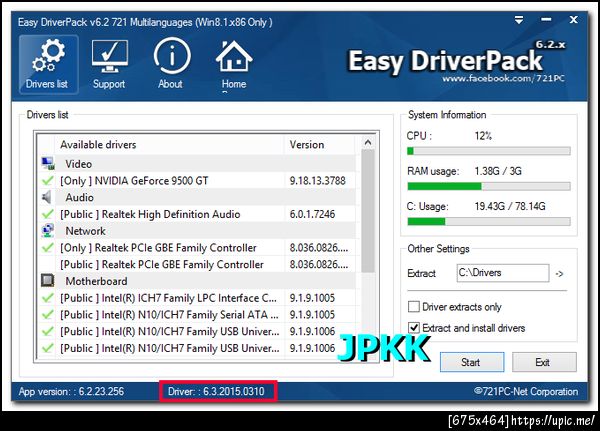Click the RAM usage 1.38G / 3G value
This screenshot has height=431, width=600.
point(498,171)
